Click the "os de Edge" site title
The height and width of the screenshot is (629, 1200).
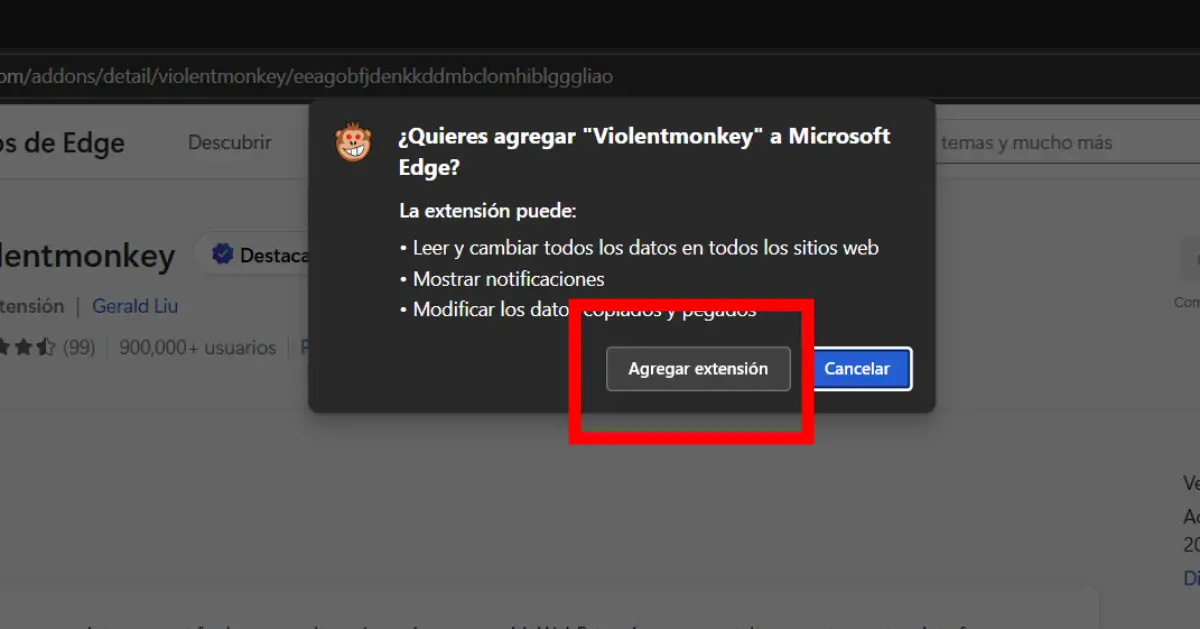click(62, 143)
